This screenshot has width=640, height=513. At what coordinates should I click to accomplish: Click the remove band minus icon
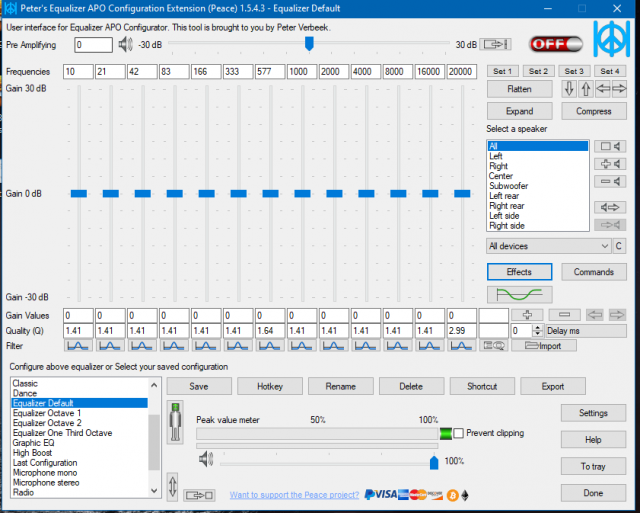click(564, 315)
